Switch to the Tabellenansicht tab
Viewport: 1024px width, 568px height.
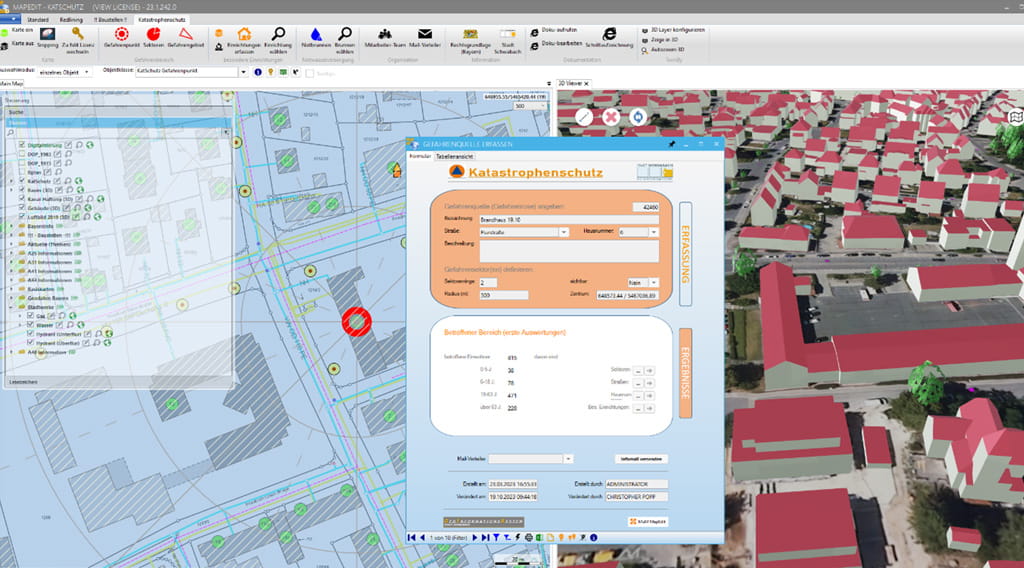[454, 156]
